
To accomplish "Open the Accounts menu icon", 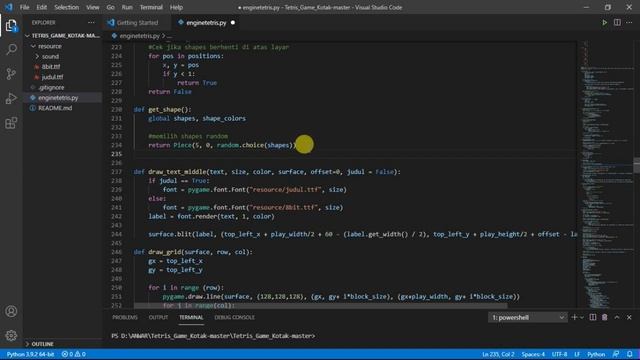I will coord(11,311).
